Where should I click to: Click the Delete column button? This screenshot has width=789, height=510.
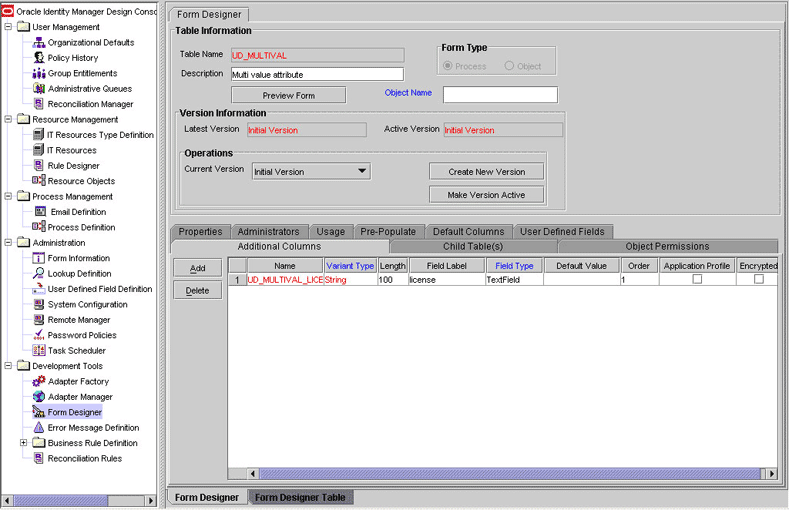pos(197,290)
